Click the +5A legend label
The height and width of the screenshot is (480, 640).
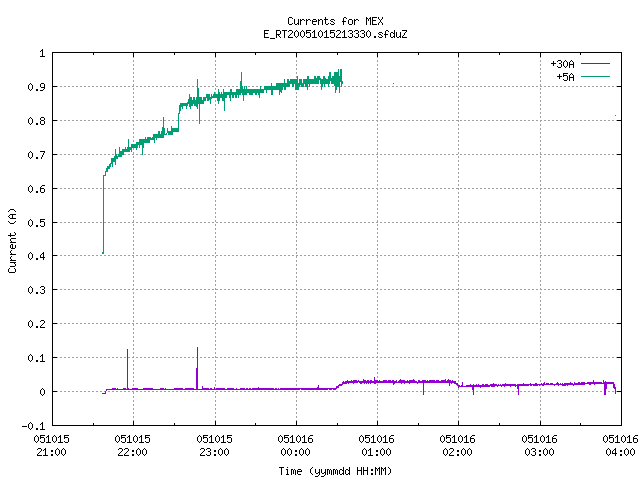click(x=565, y=77)
